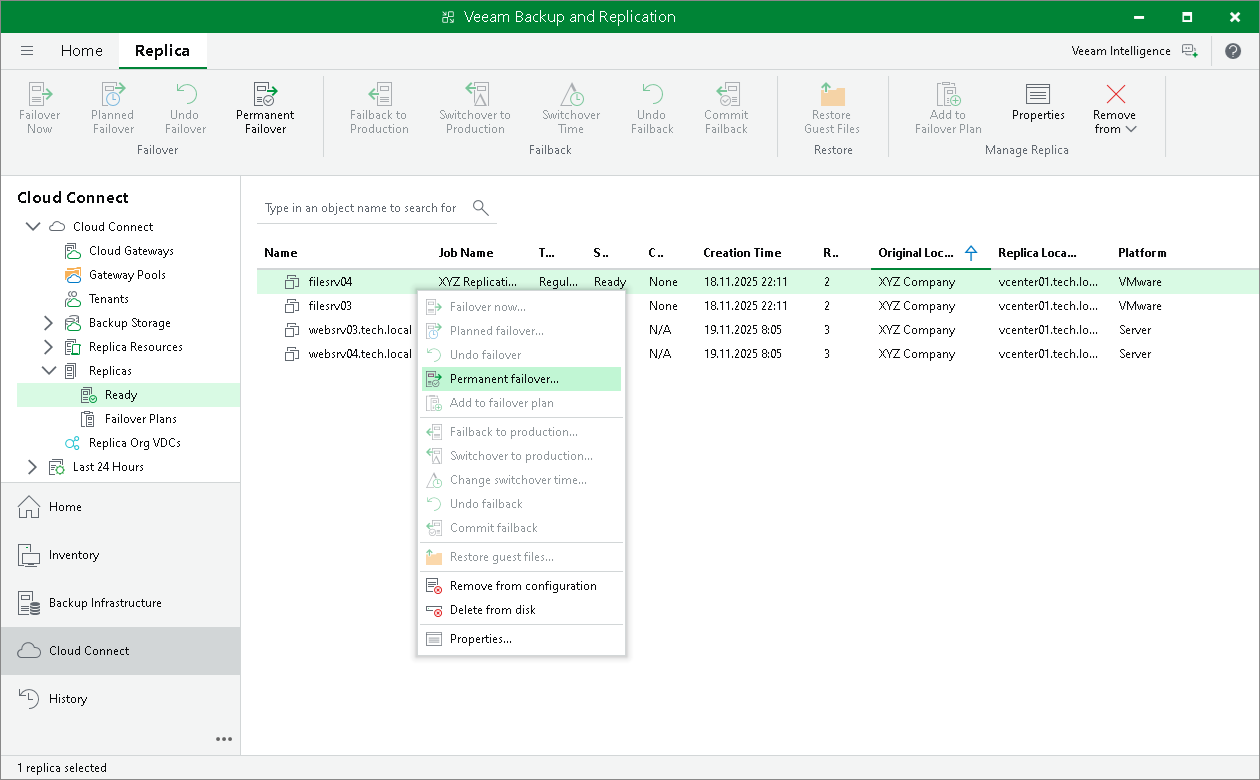1260x780 pixels.
Task: Choose Permanent failover from context menu
Action: pyautogui.click(x=504, y=379)
